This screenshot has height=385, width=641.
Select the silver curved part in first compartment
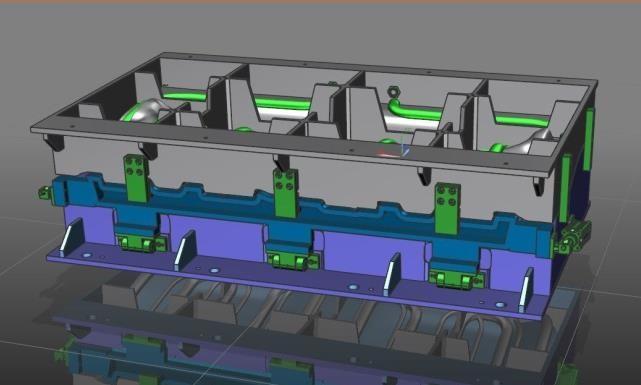point(144,111)
